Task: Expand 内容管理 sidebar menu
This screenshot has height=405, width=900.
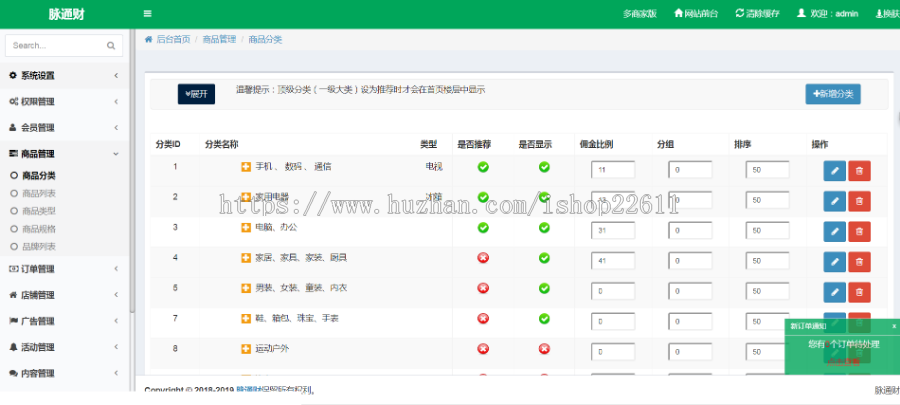Action: (65, 373)
